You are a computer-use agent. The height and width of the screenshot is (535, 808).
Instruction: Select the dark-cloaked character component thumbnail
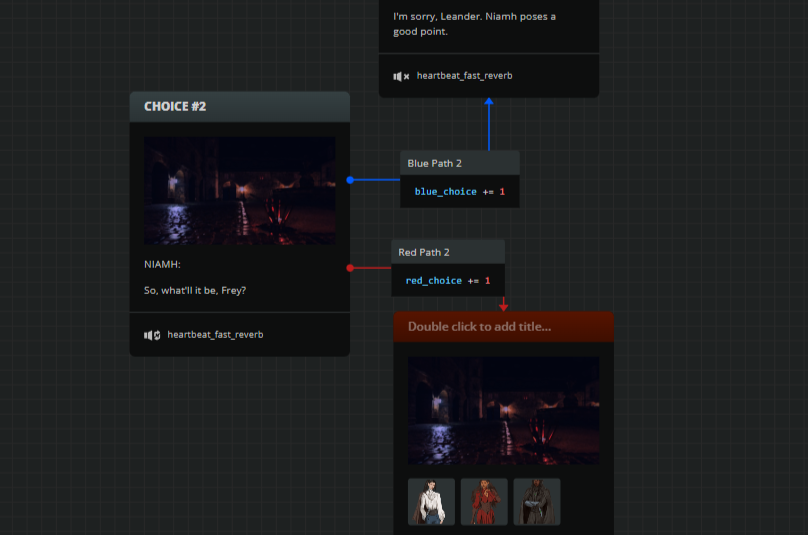[x=537, y=502]
